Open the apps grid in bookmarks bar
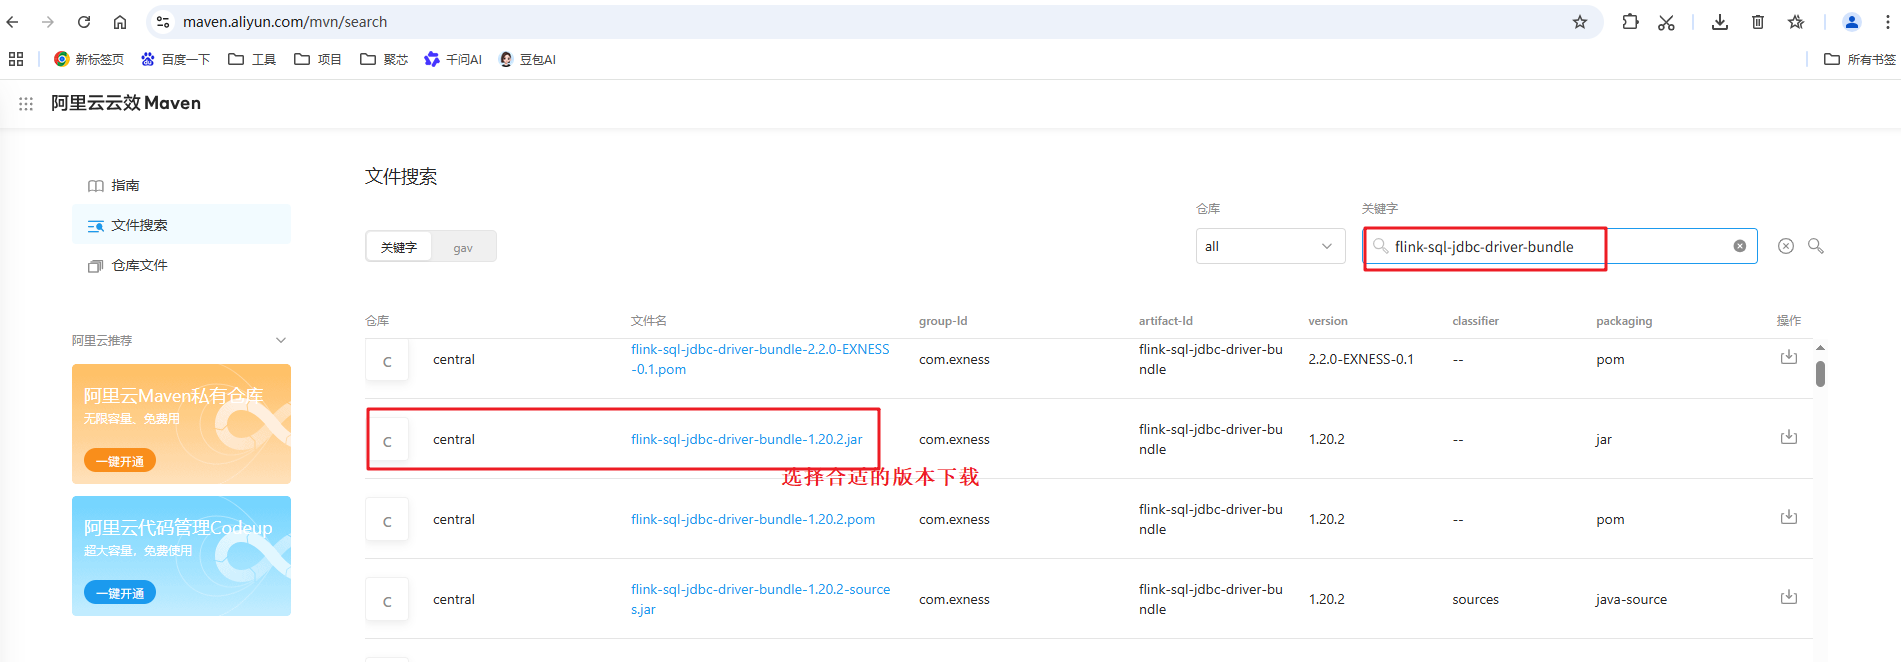 16,59
